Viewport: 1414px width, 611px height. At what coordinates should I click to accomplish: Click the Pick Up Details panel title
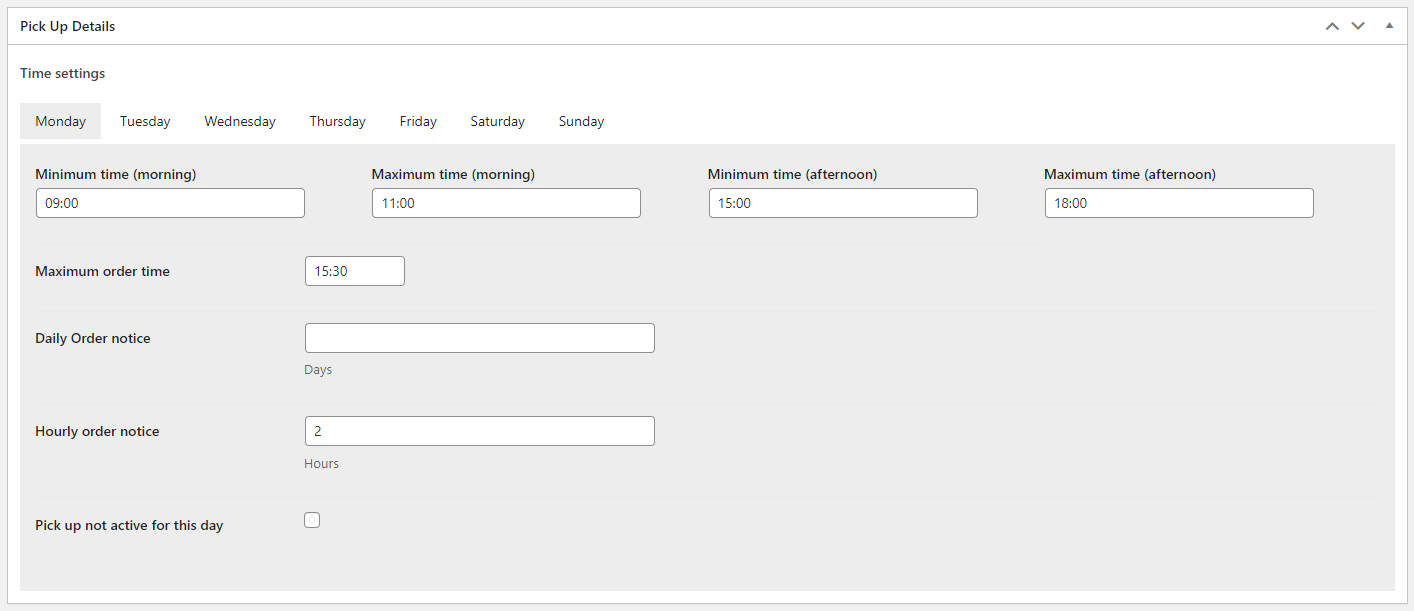coord(67,26)
